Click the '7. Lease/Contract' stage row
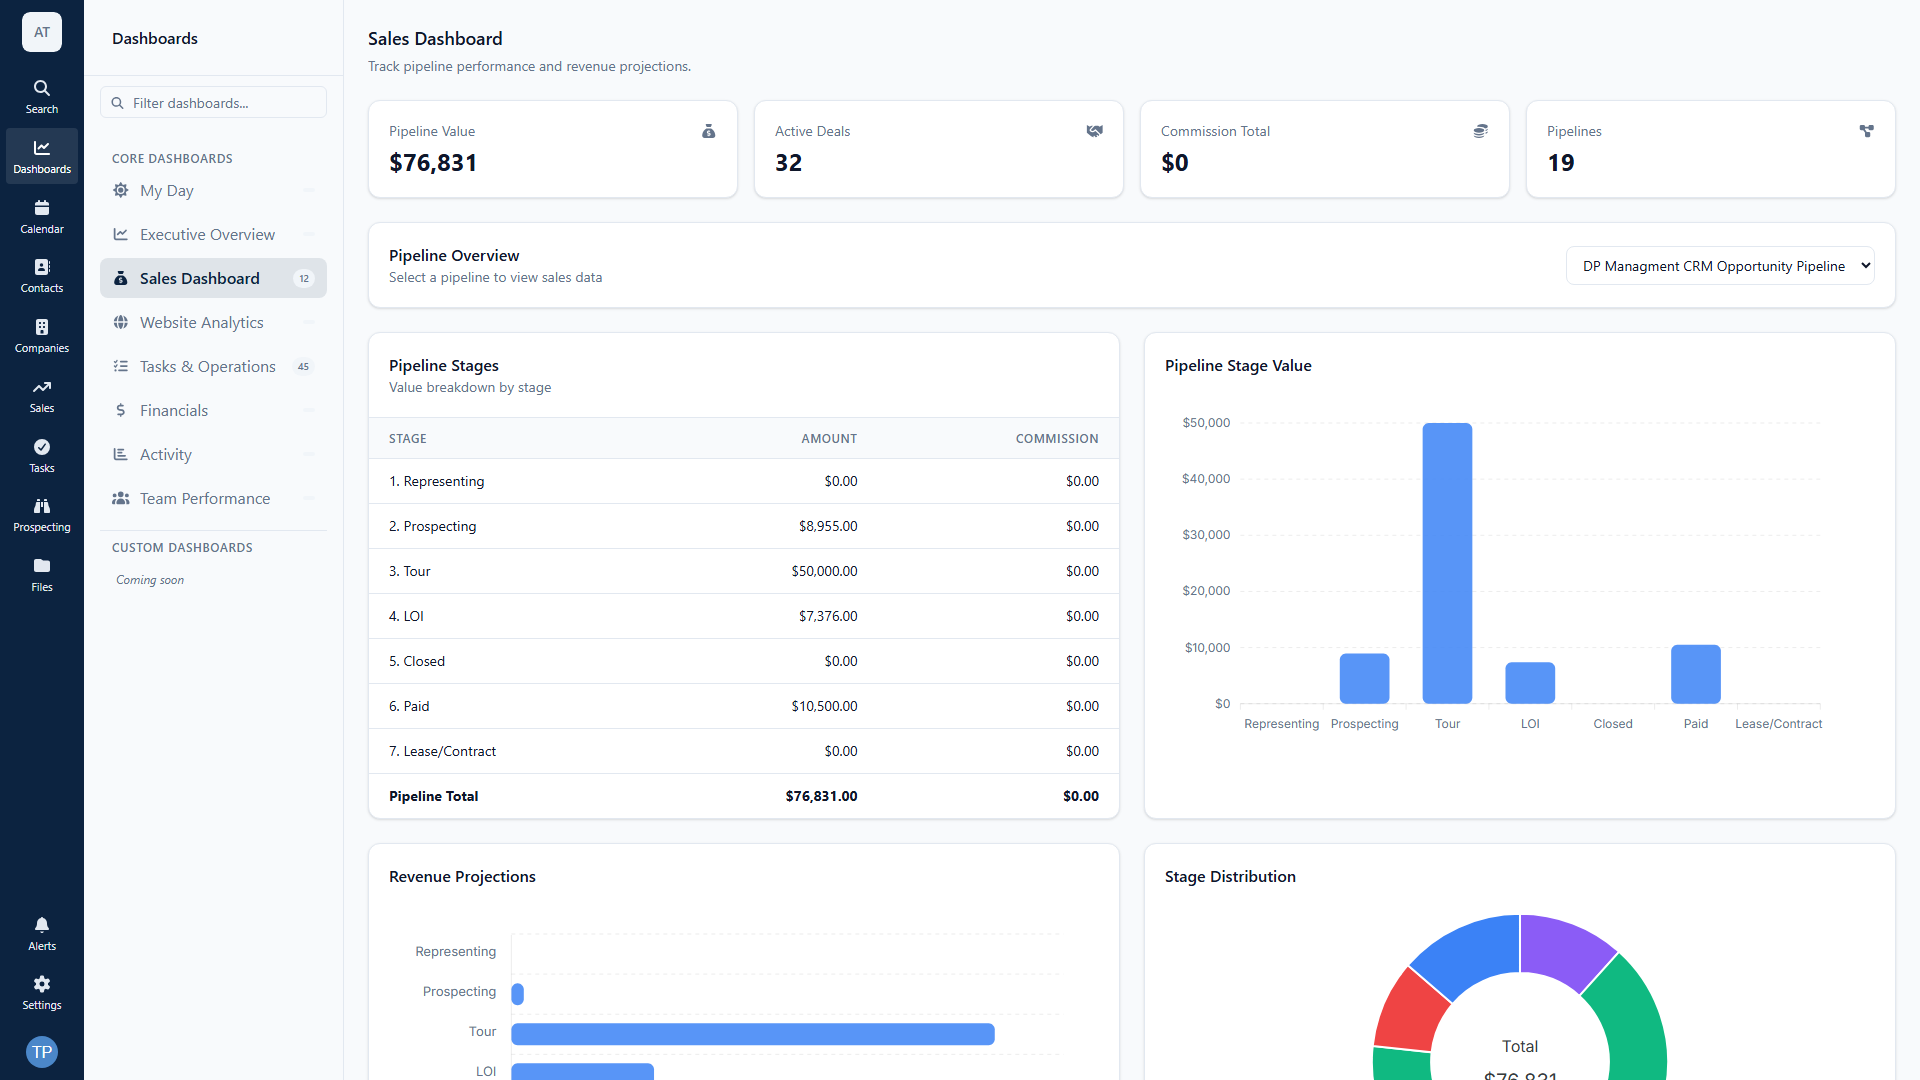This screenshot has height=1080, width=1920. [x=743, y=751]
